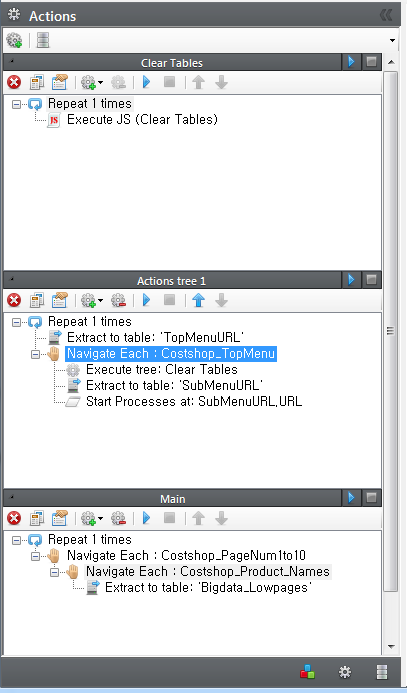Collapse Navigate Each : Costshop_PageNum1to10 node

click(35, 556)
